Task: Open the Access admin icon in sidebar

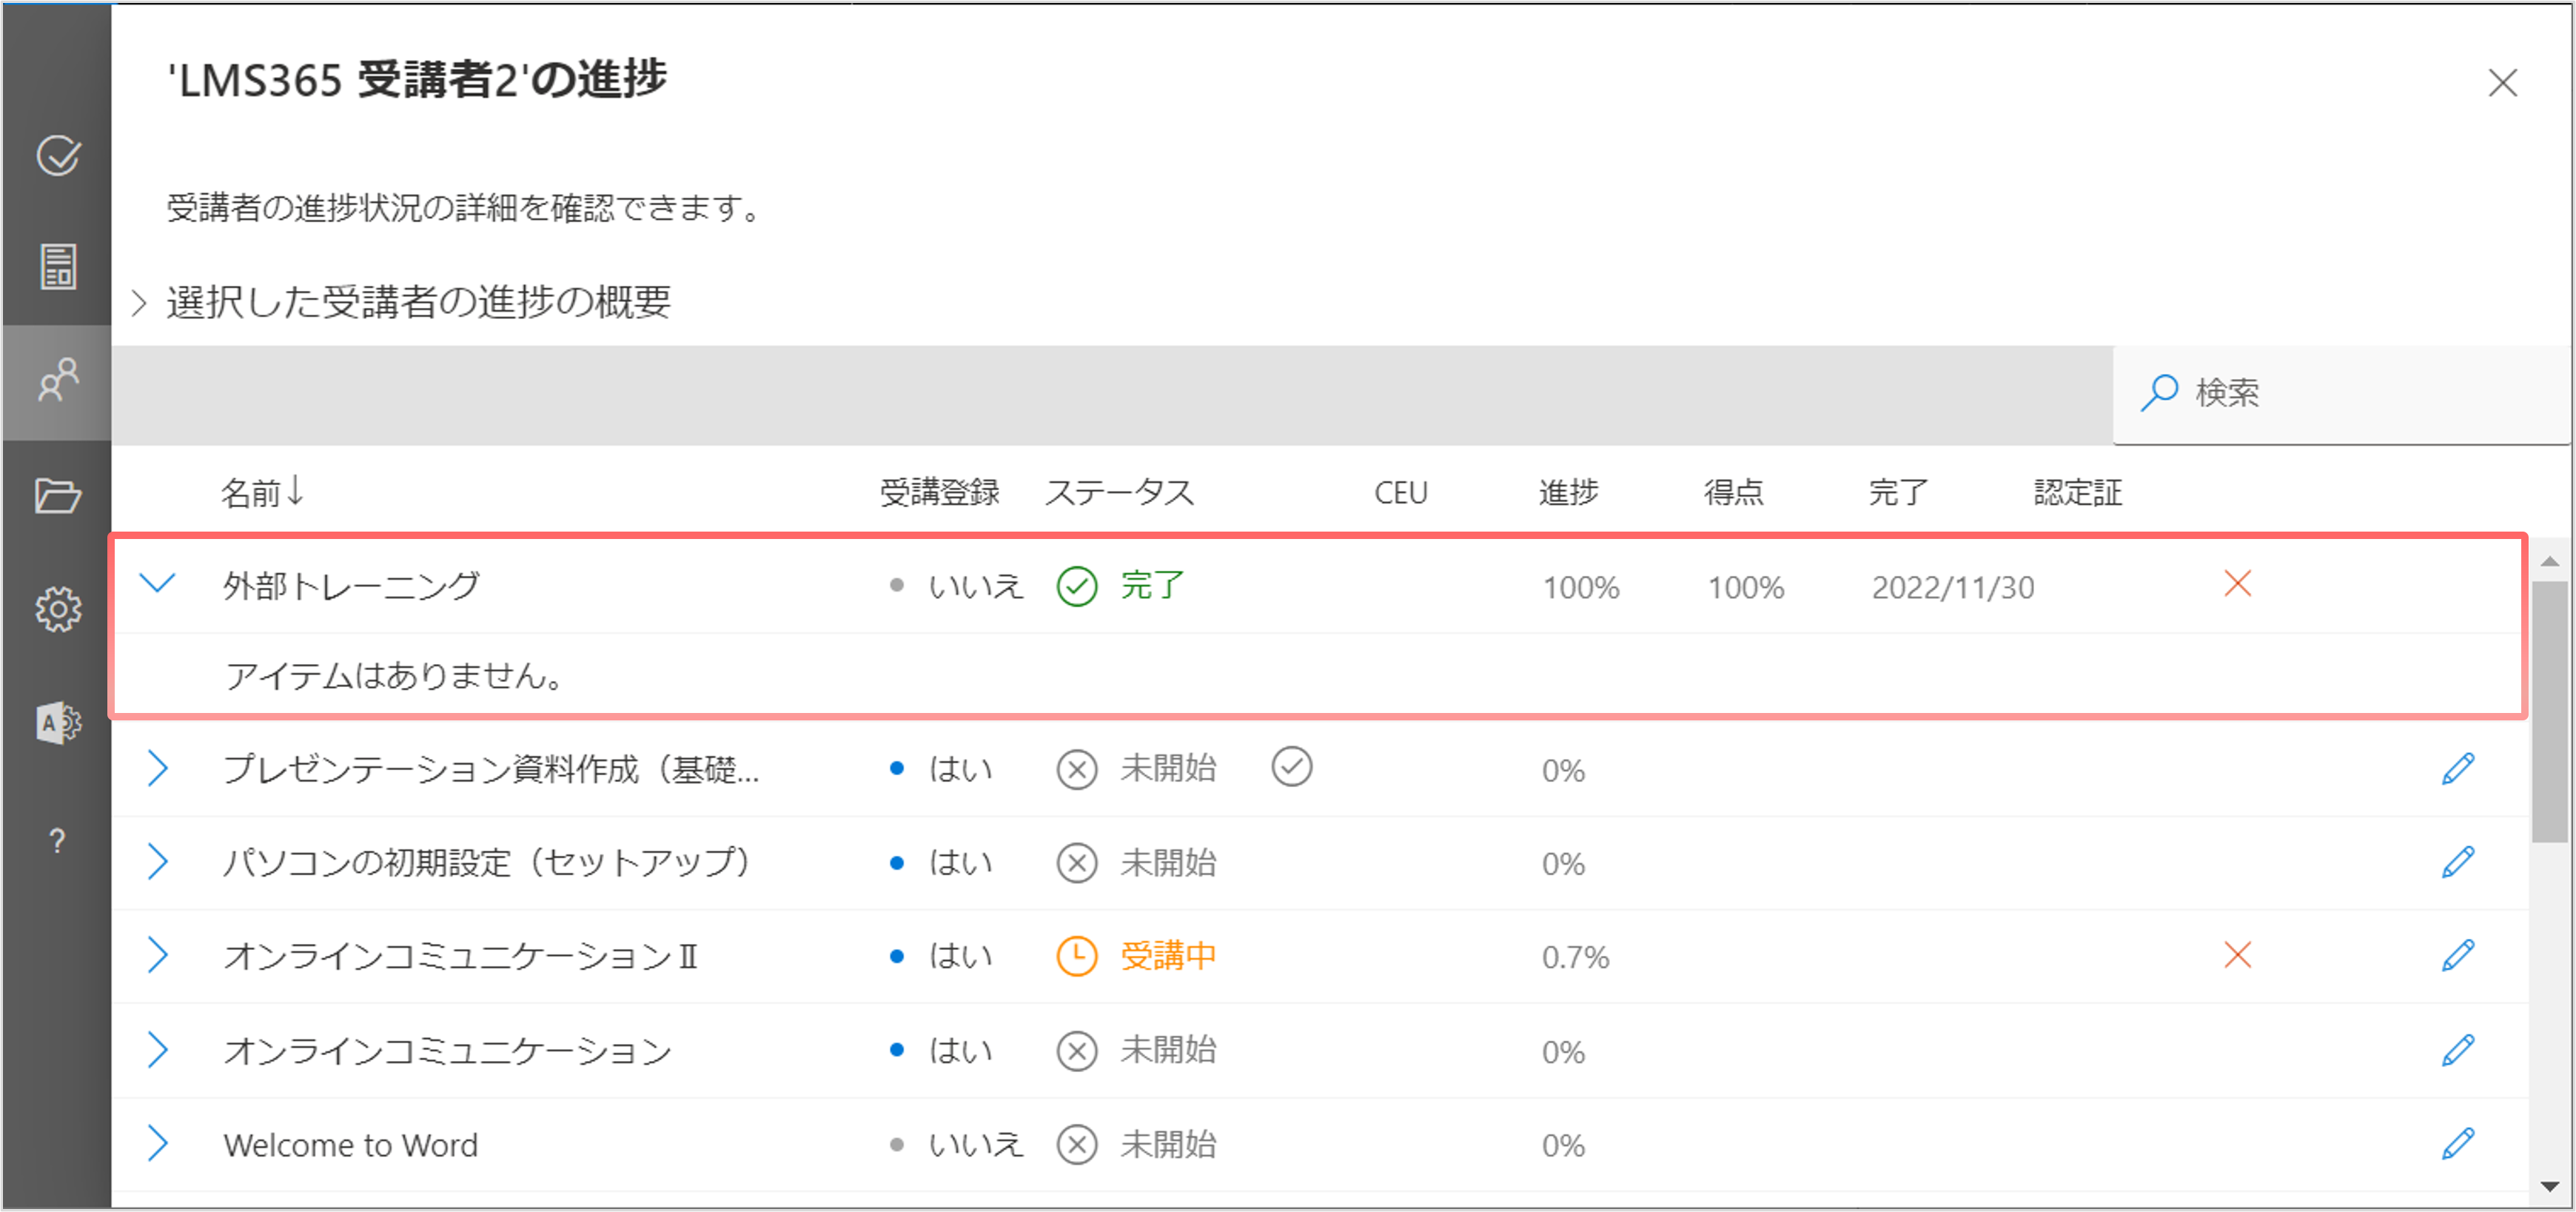Action: pyautogui.click(x=58, y=723)
